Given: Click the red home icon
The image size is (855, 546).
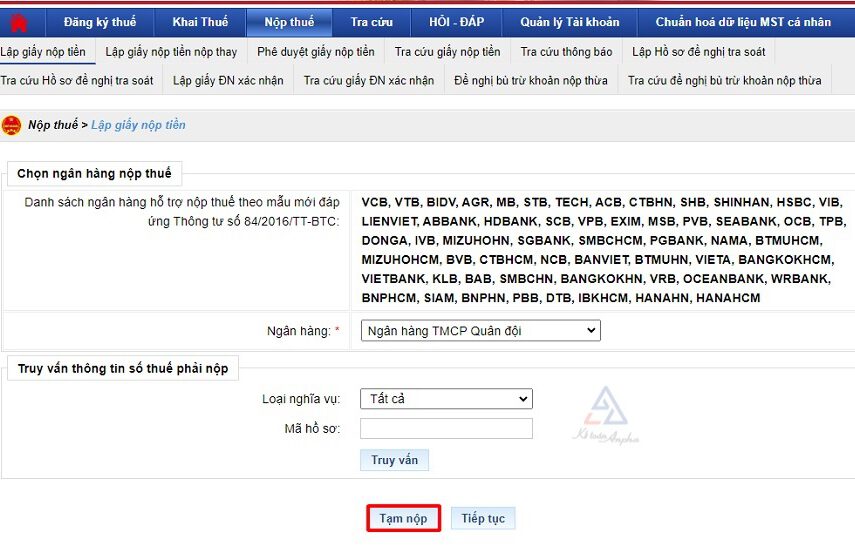Looking at the screenshot, I should click(18, 22).
